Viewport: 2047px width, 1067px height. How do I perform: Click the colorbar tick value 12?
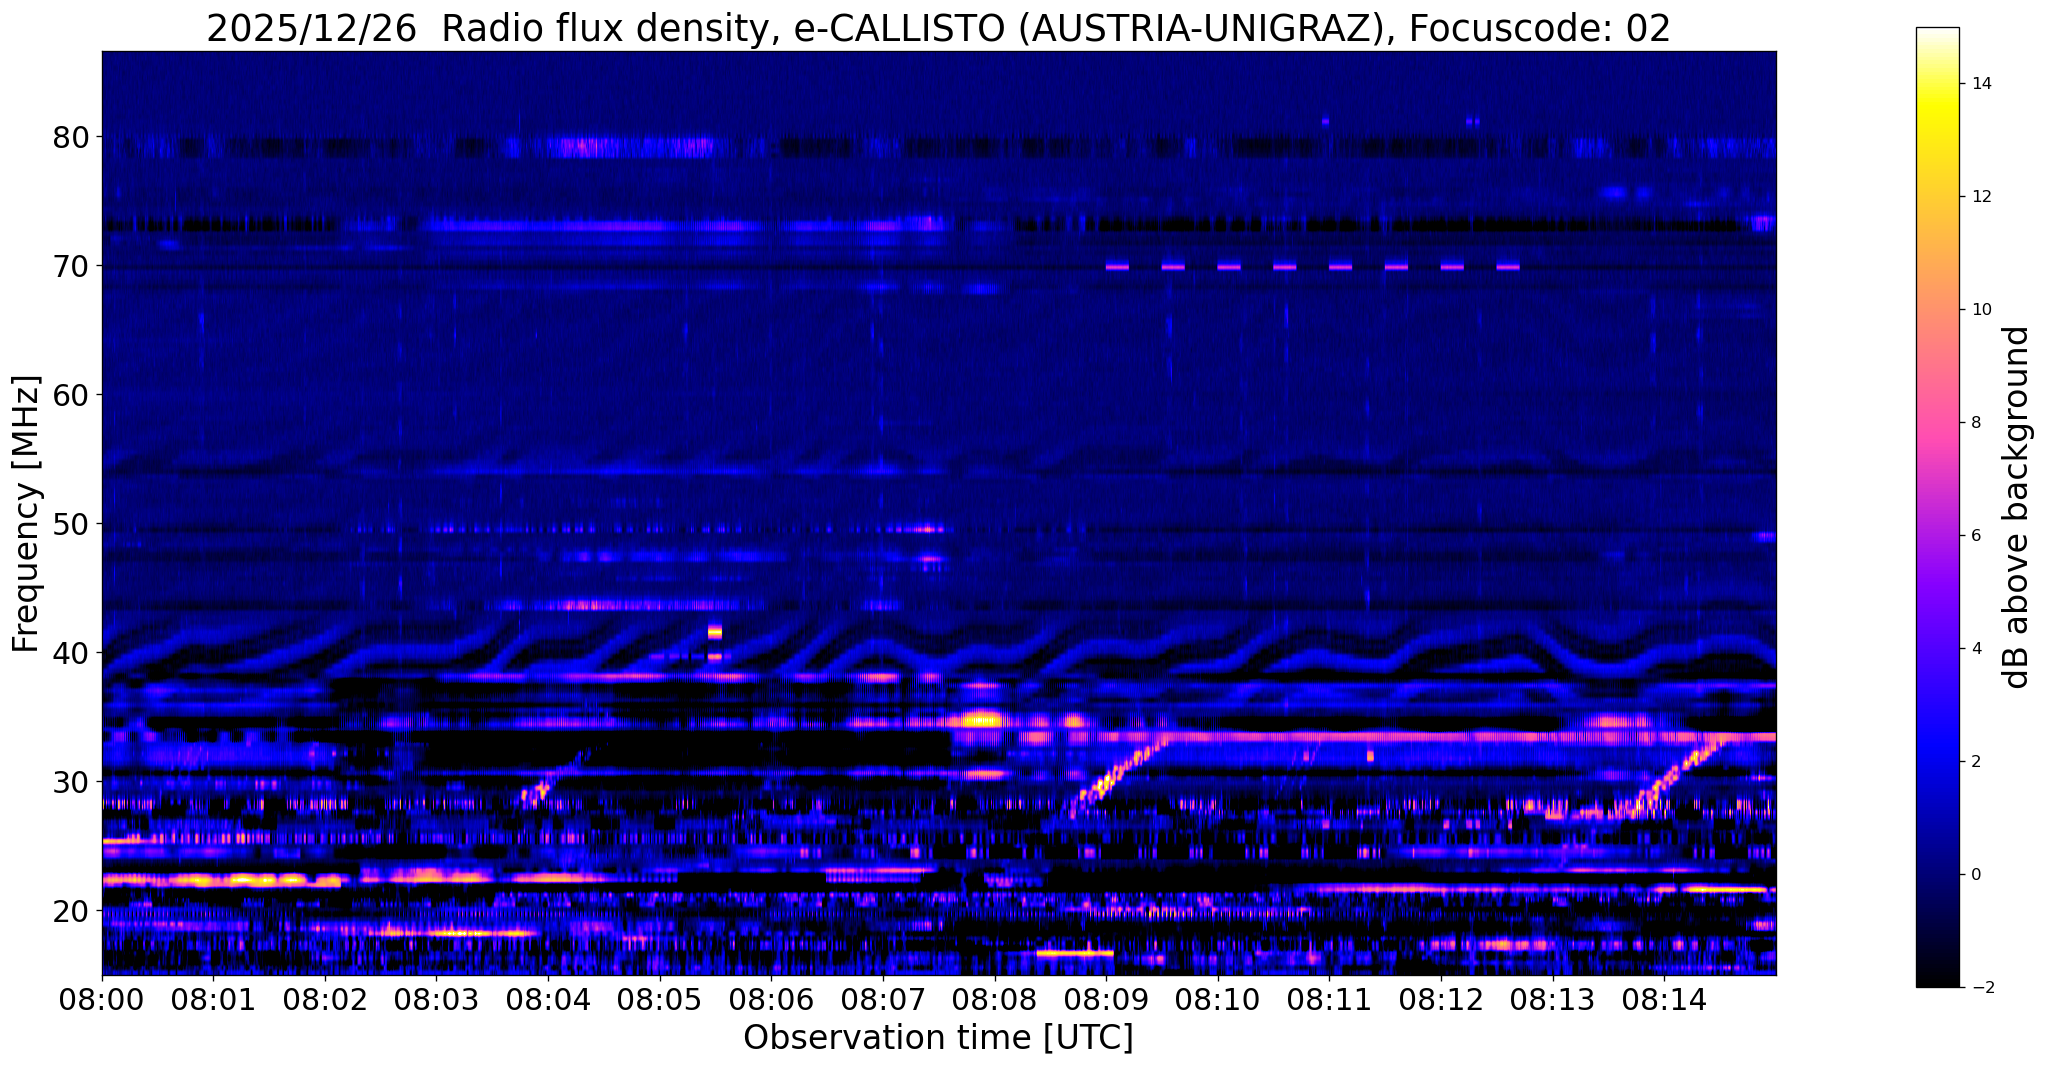click(x=1981, y=197)
